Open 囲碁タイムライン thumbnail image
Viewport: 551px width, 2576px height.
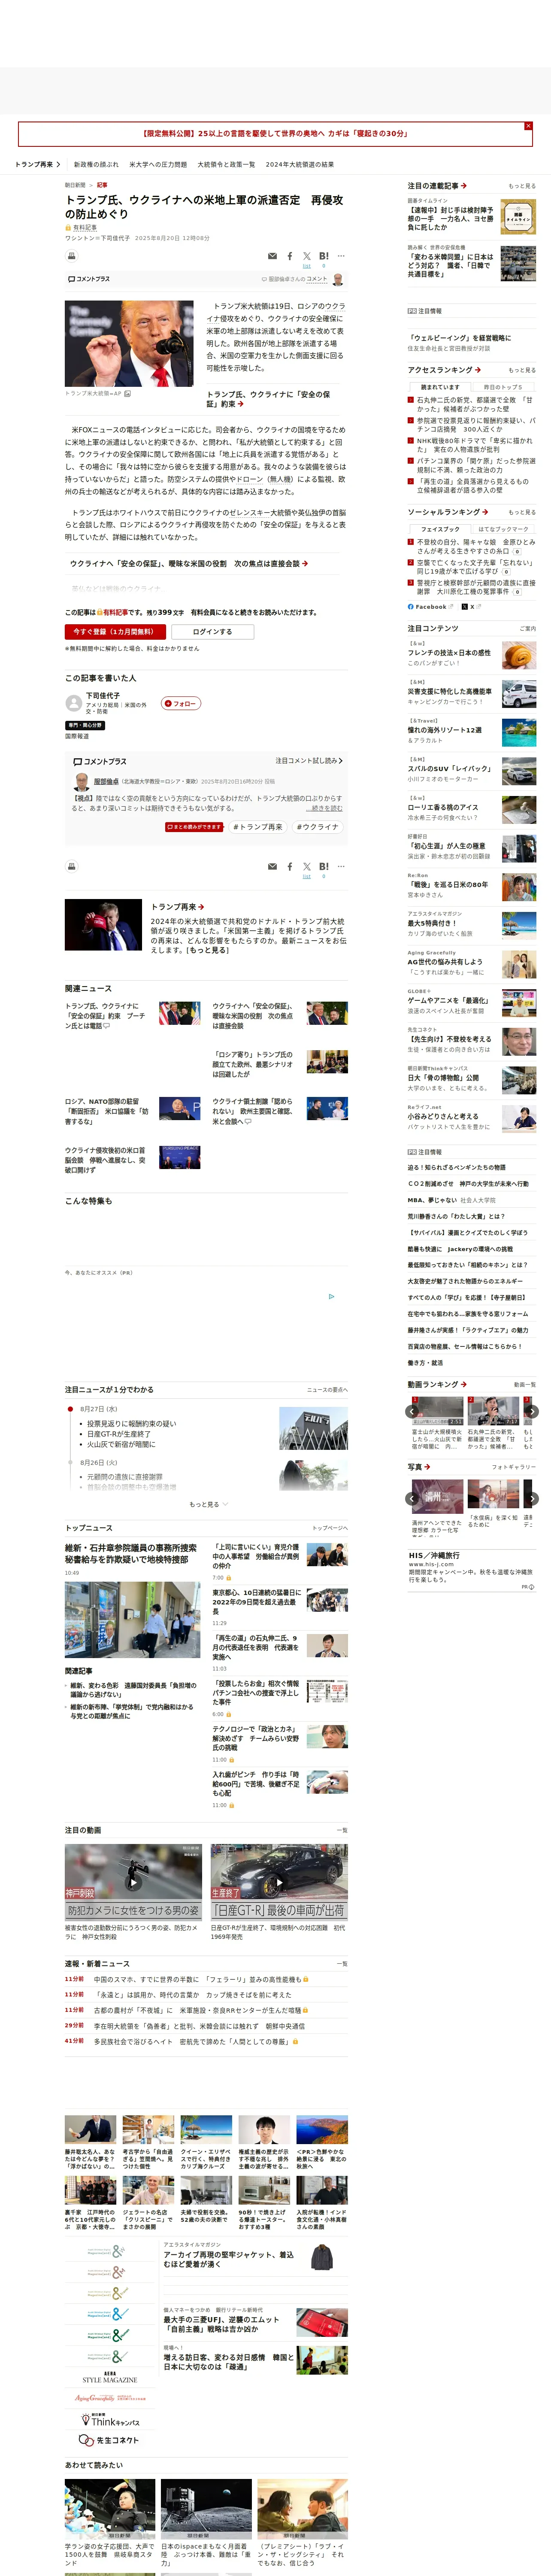click(x=518, y=217)
